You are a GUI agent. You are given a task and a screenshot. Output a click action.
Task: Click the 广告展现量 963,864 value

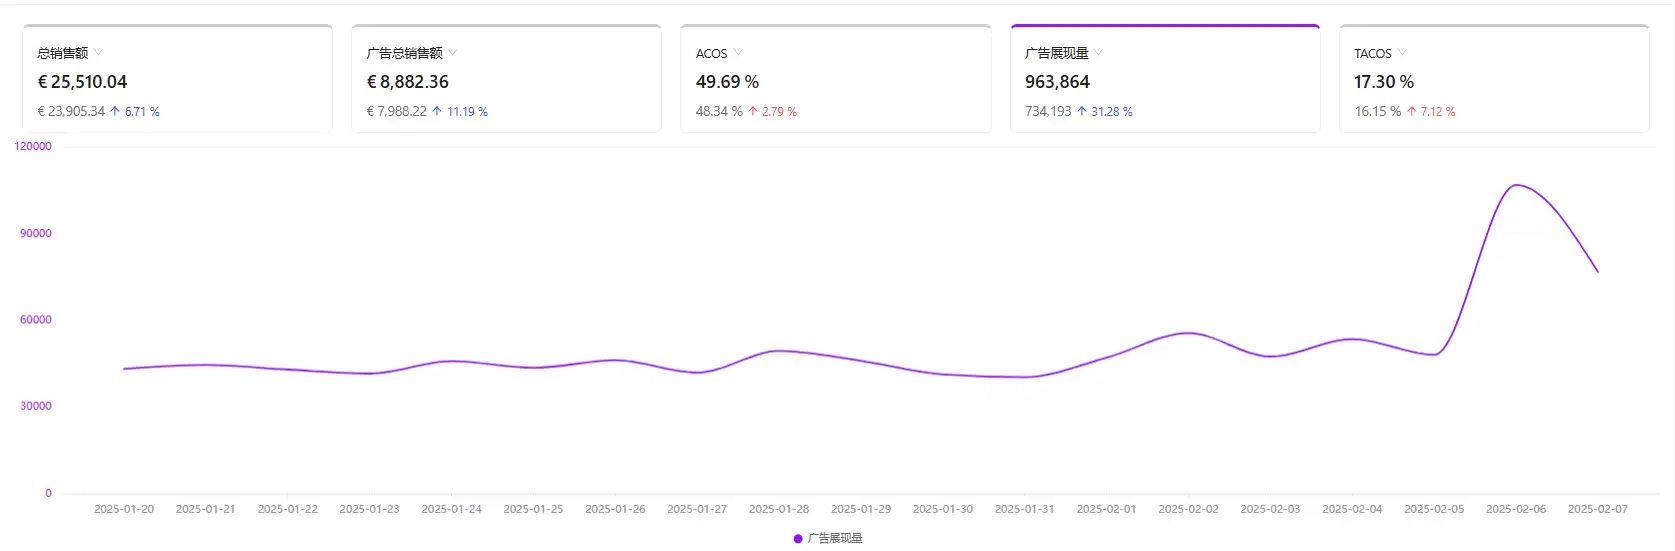pyautogui.click(x=1057, y=82)
